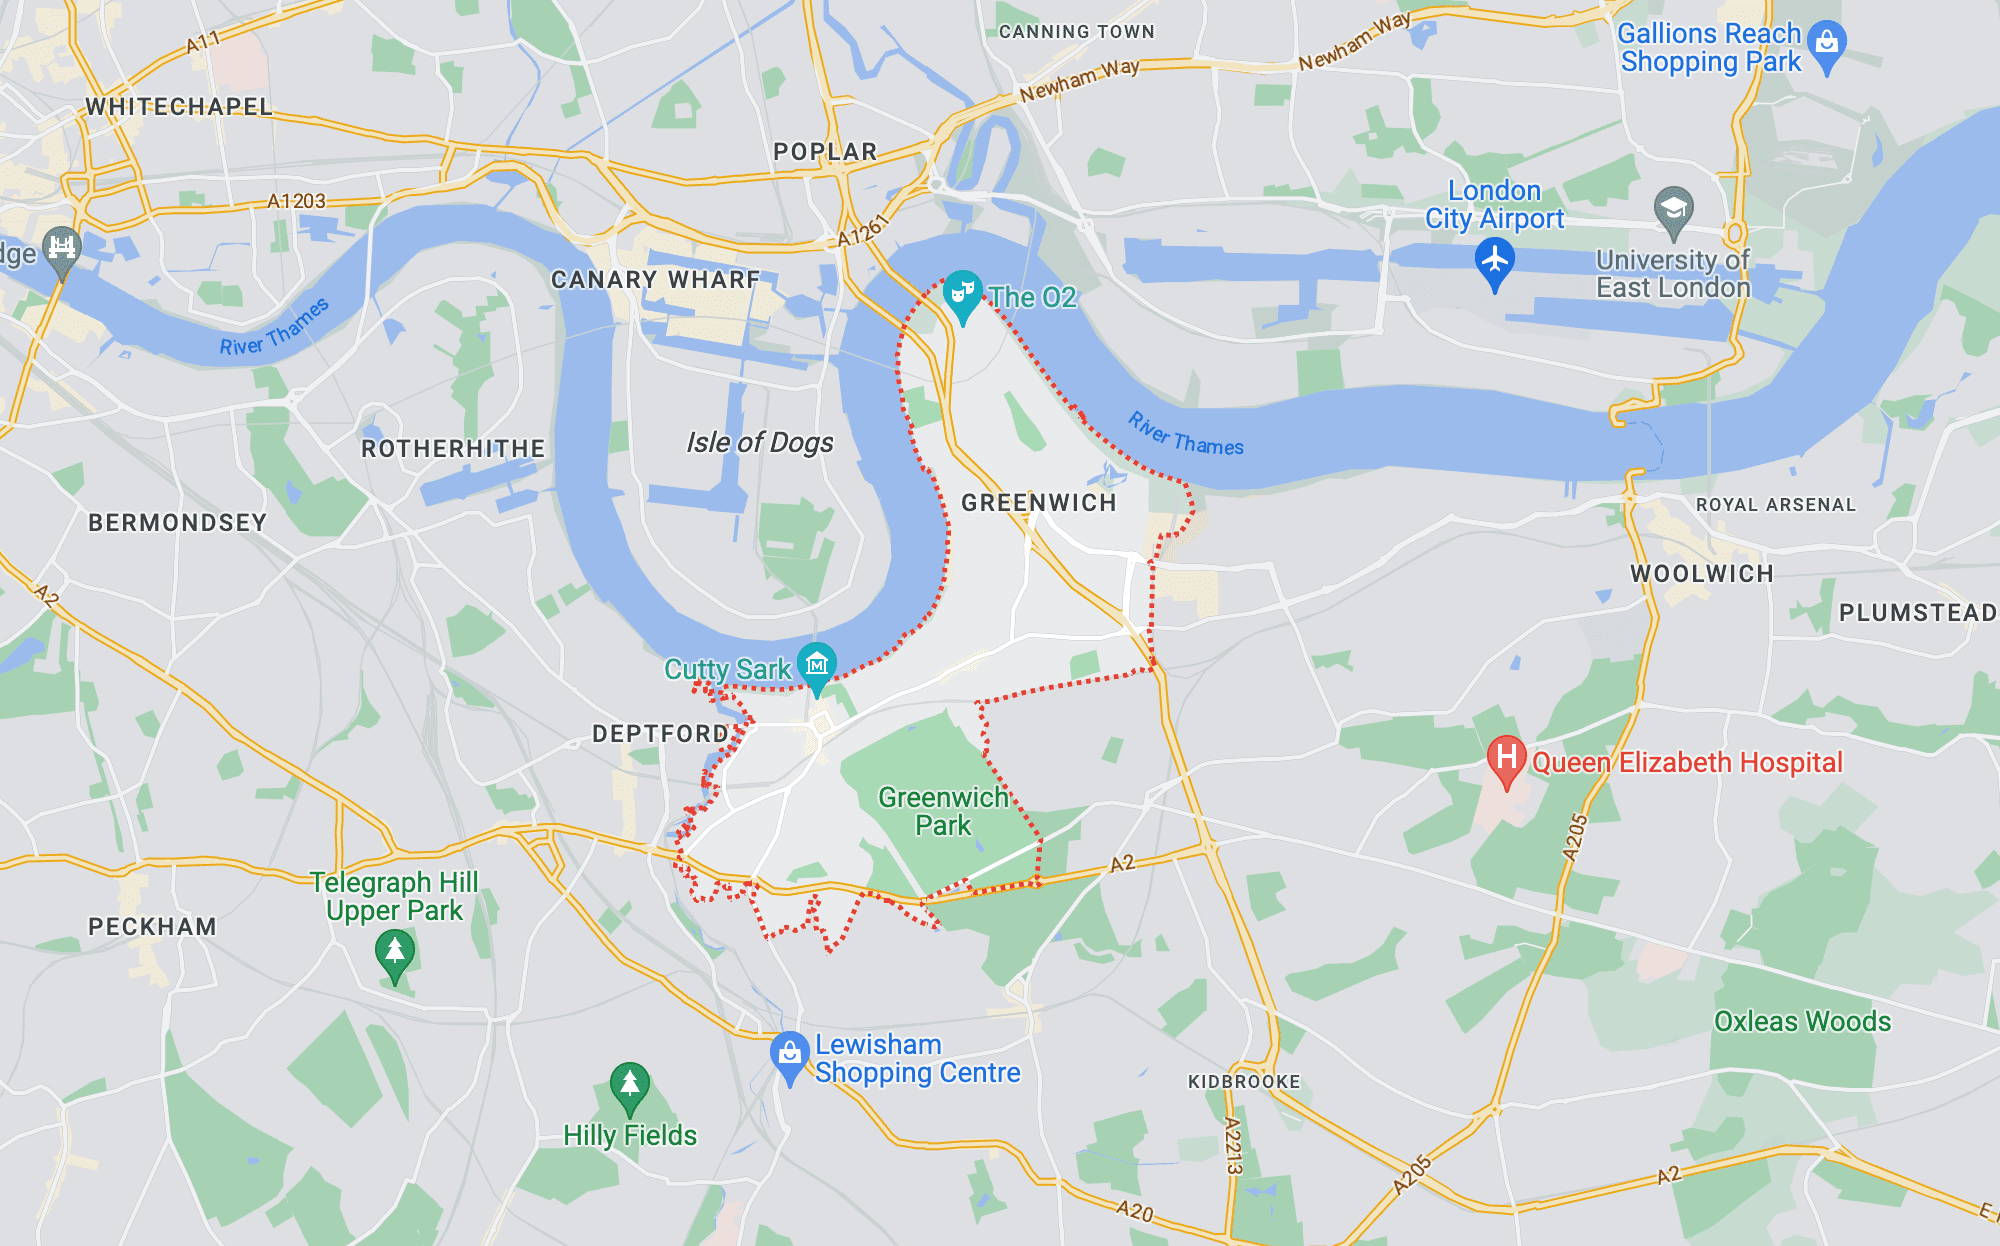Click The O2 venue pin icon
The image size is (2000, 1246).
[x=962, y=296]
